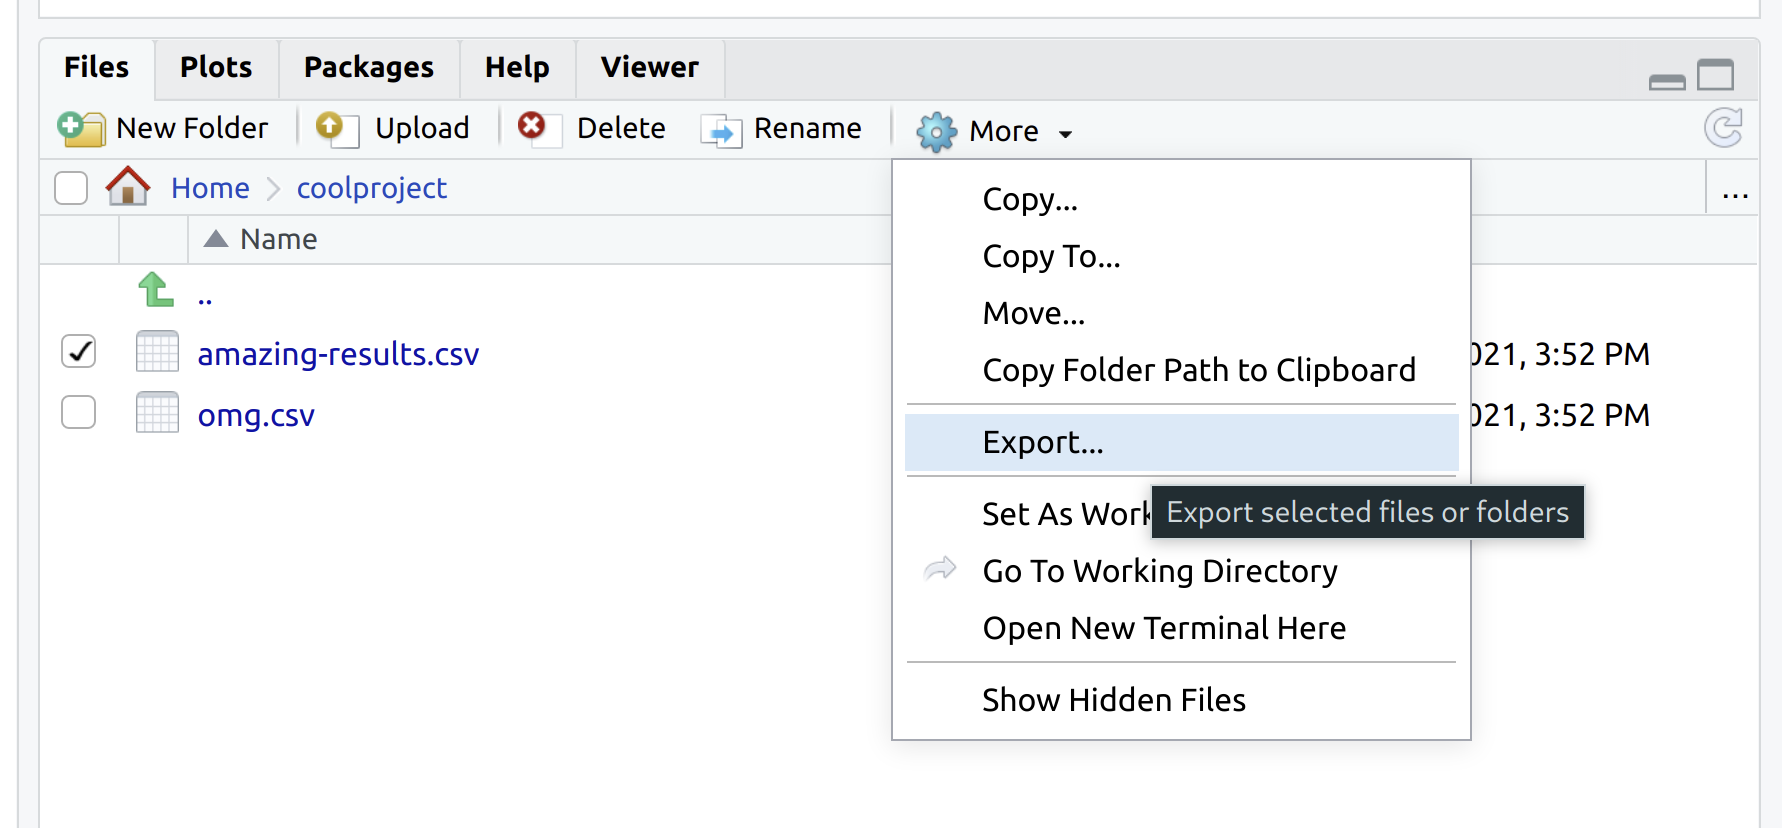Select Copy Folder Path to Clipboard

1181,370
